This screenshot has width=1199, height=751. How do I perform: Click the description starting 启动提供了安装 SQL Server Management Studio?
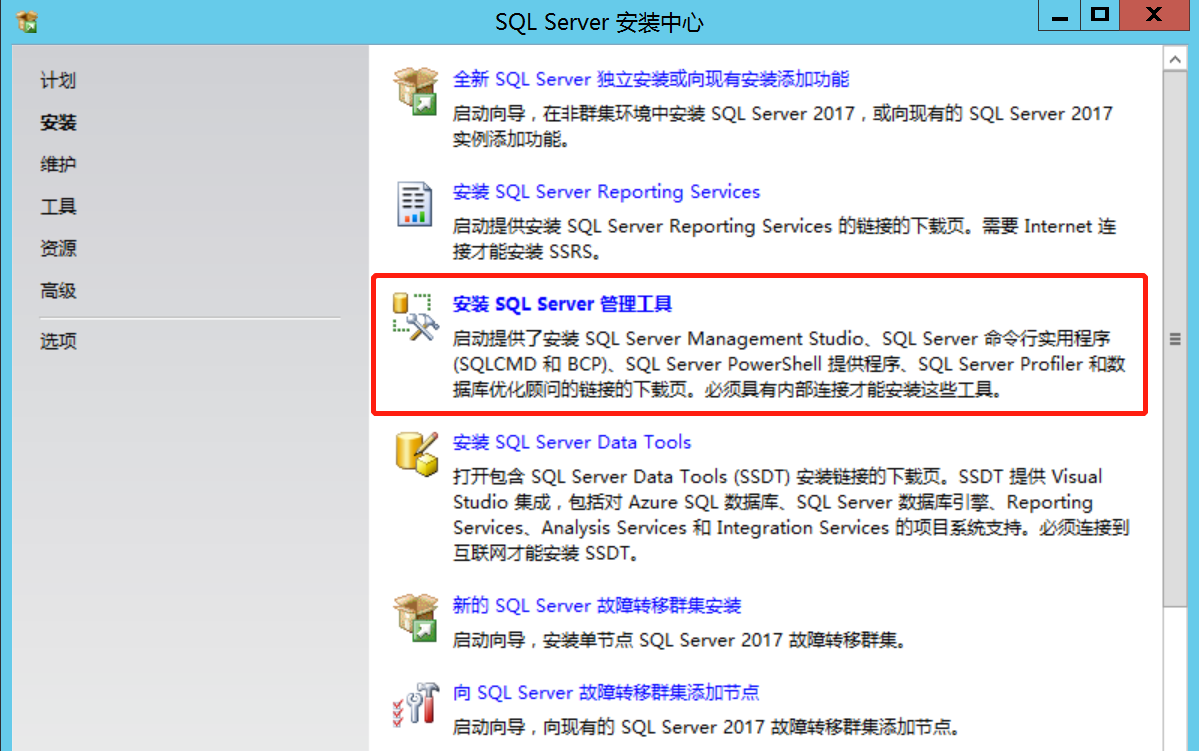[x=789, y=364]
